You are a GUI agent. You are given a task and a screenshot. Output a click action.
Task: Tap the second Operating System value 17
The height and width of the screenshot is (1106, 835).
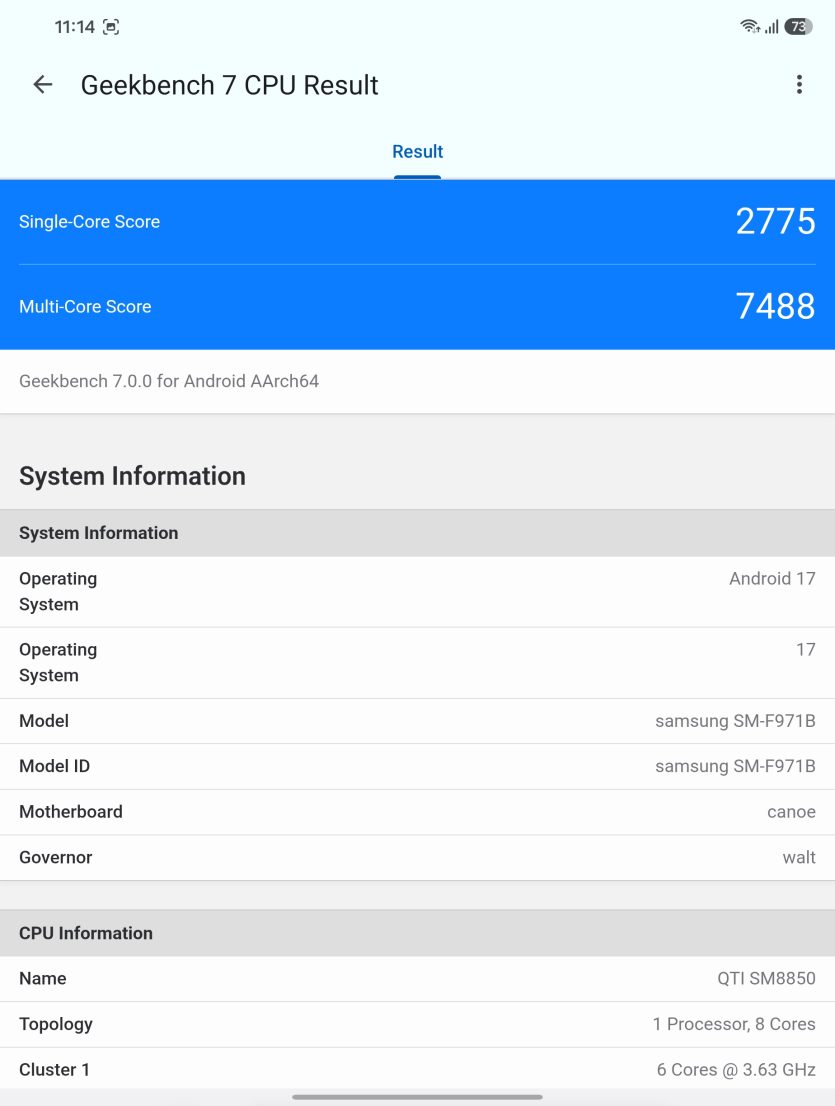coord(806,650)
